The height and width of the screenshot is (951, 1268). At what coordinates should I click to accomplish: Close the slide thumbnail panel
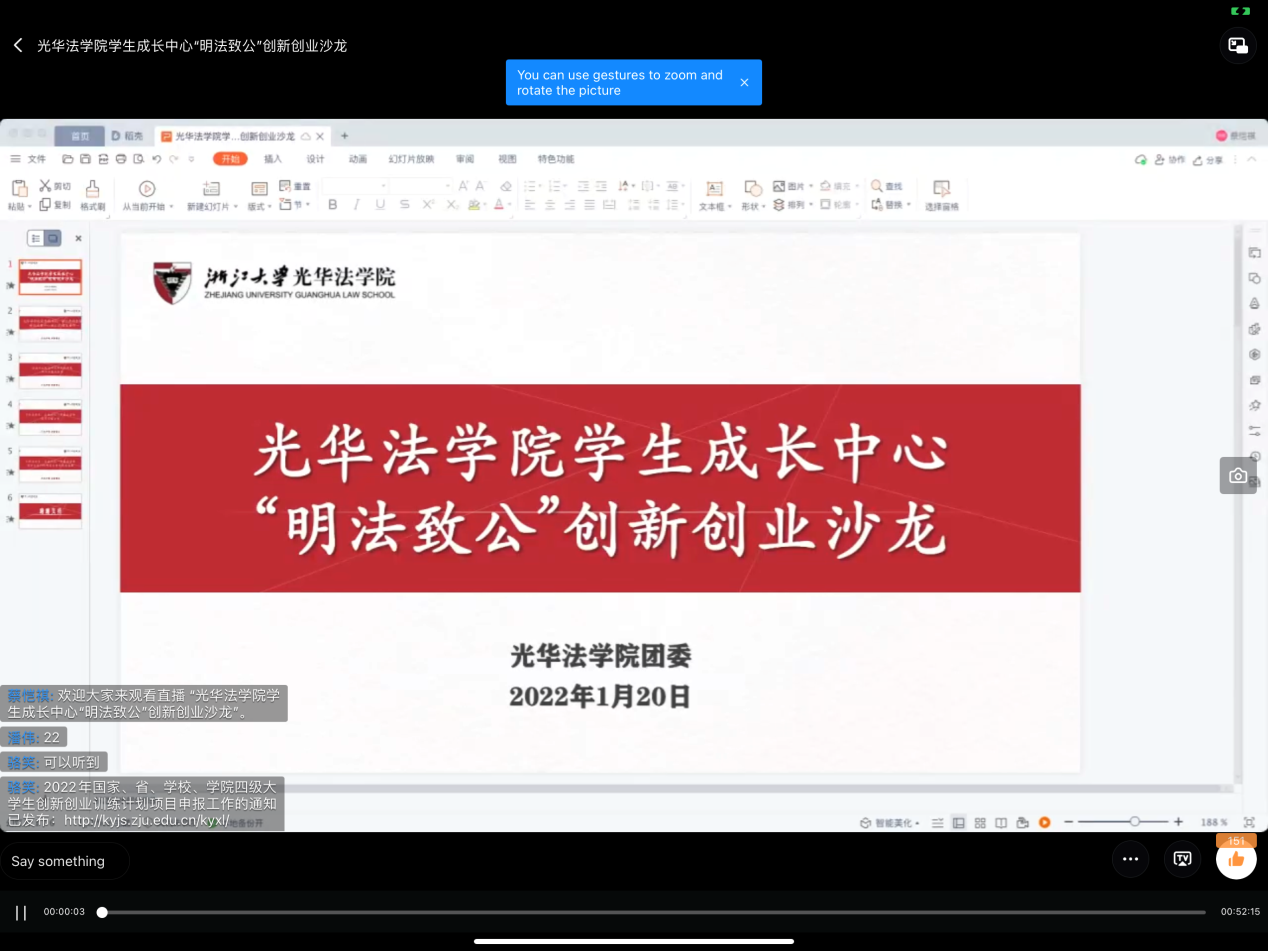click(x=79, y=238)
